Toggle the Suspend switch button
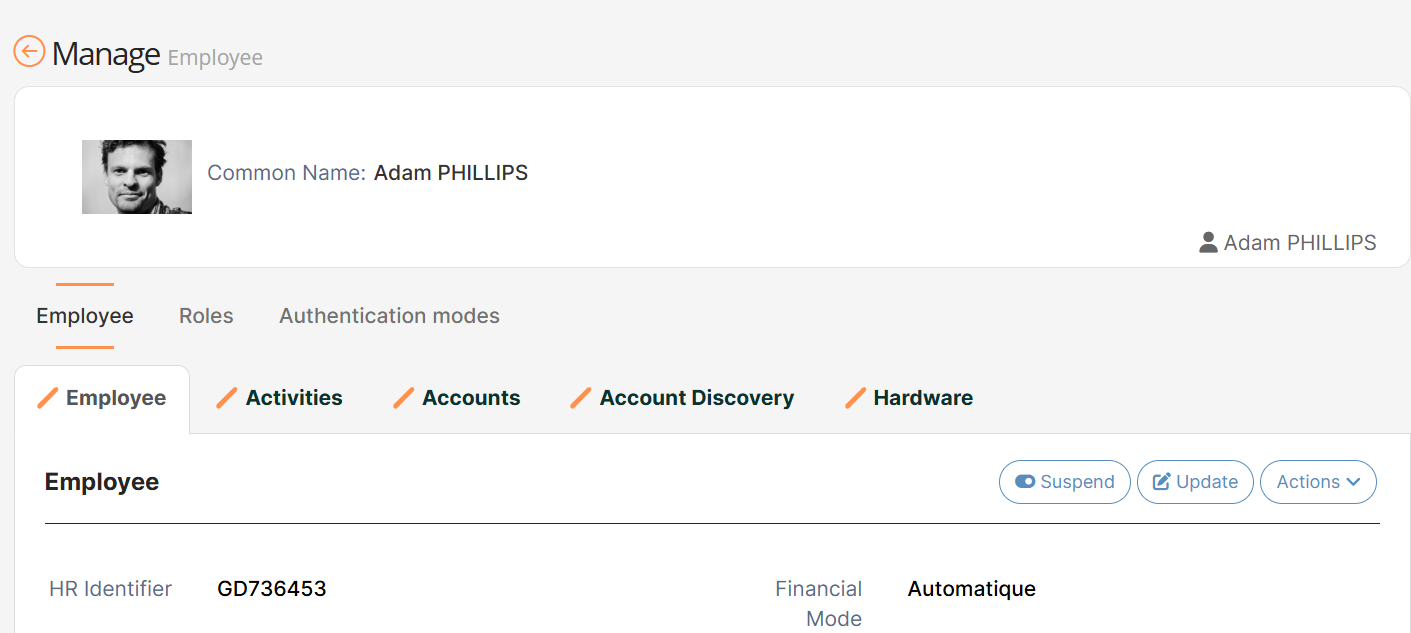The image size is (1411, 633). 1065,482
